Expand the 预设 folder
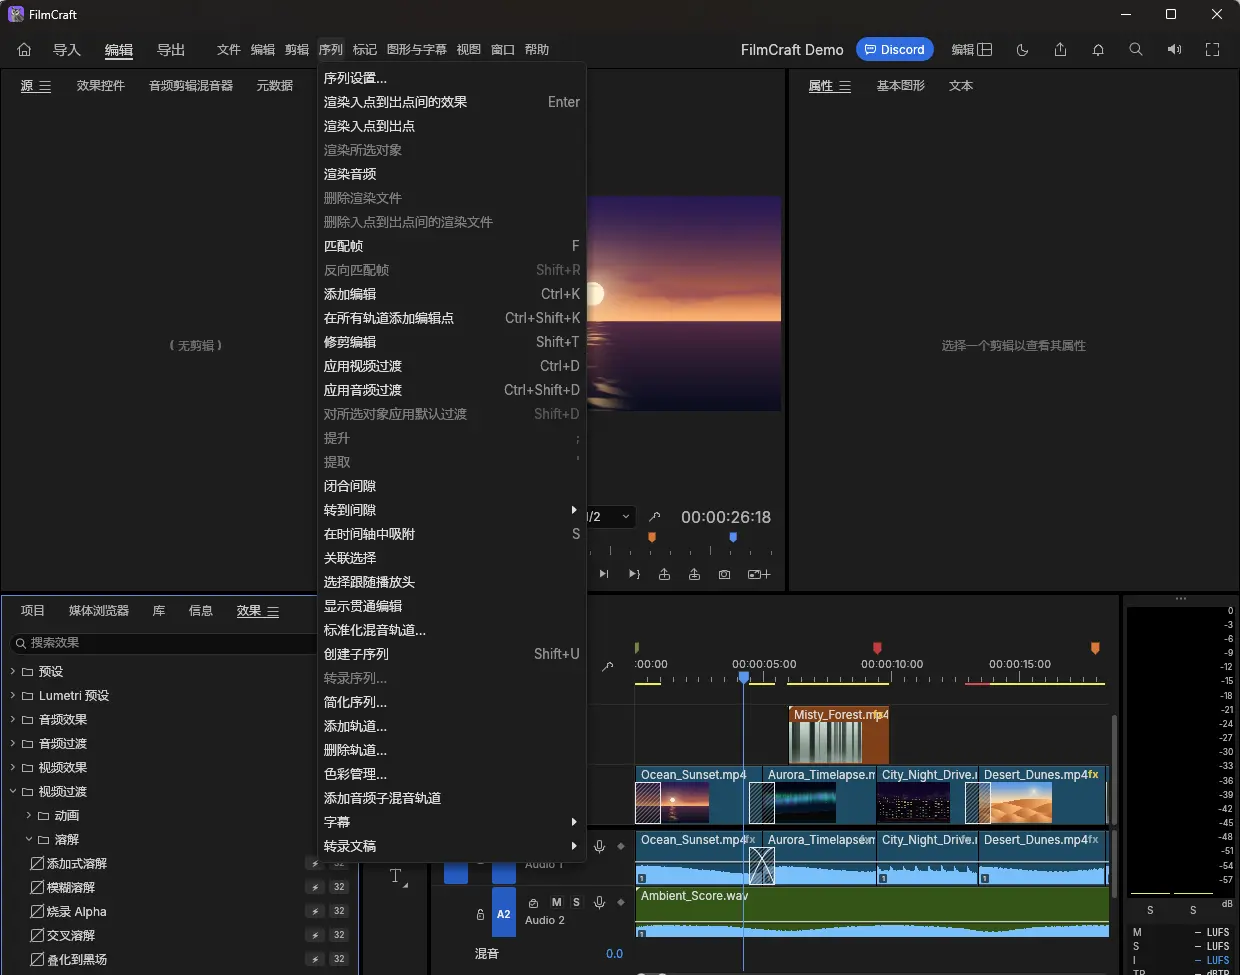Viewport: 1240px width, 975px height. click(13, 671)
